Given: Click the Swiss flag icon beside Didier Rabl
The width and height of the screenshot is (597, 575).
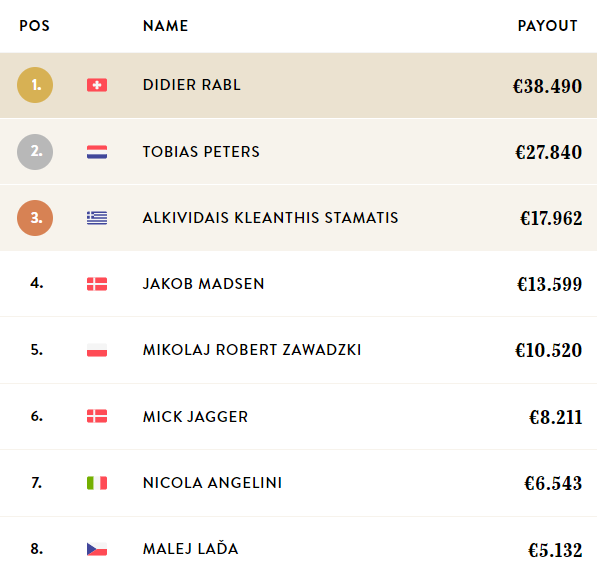Looking at the screenshot, I should click(97, 85).
